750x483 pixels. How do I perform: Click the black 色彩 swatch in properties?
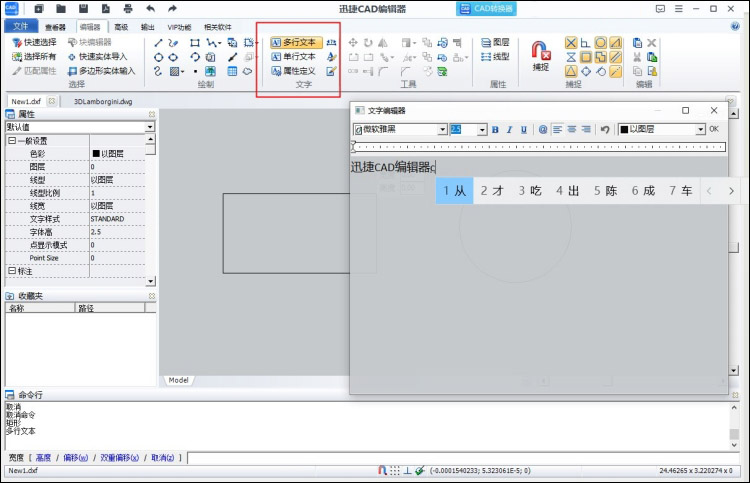coord(96,154)
